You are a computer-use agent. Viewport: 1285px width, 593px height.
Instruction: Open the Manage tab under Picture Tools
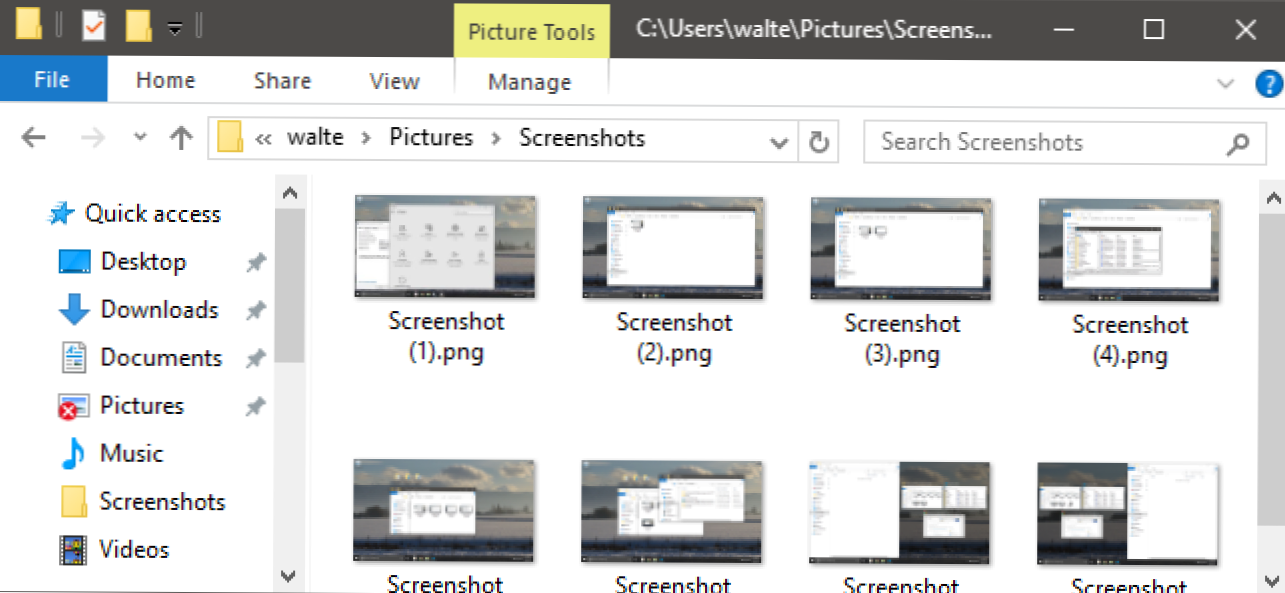tap(530, 82)
